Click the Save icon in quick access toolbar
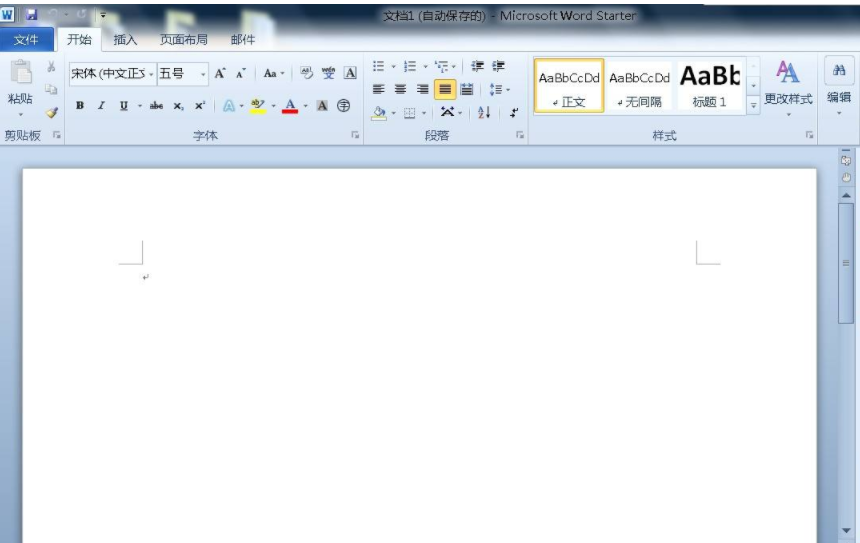This screenshot has height=543, width=860. tap(31, 14)
